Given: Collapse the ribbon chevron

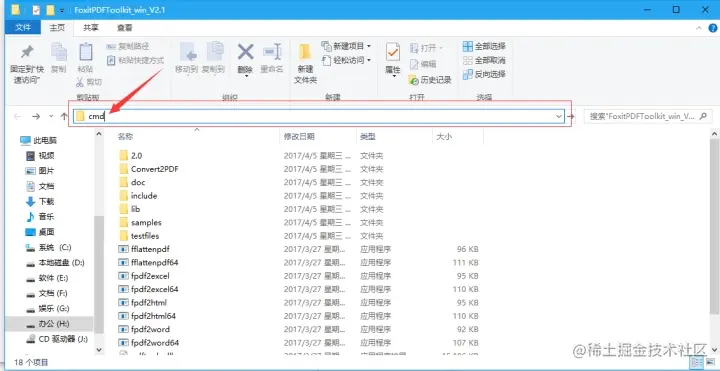Looking at the screenshot, I should 699,28.
